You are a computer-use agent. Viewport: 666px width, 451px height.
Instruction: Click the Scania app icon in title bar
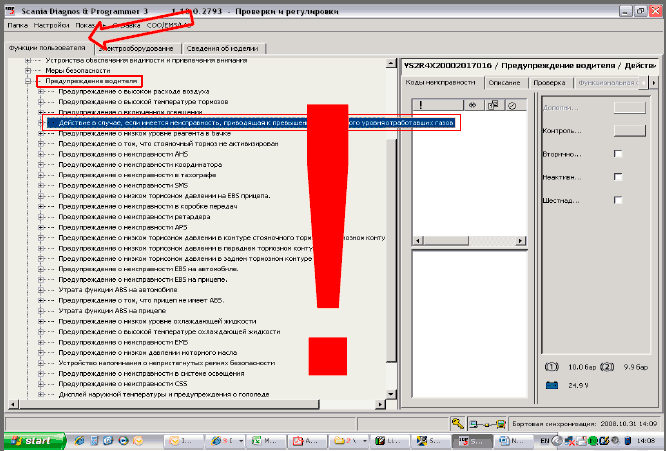[x=10, y=8]
